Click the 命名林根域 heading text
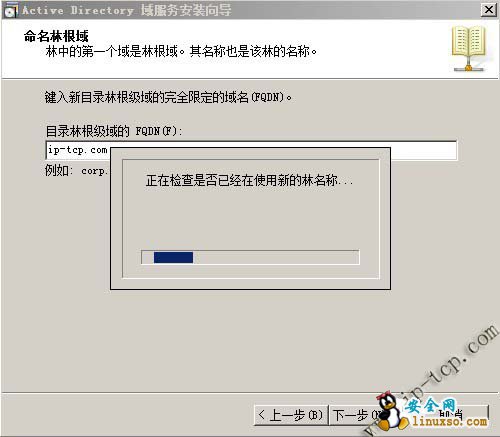Image resolution: width=500 pixels, height=437 pixels. coord(56,36)
